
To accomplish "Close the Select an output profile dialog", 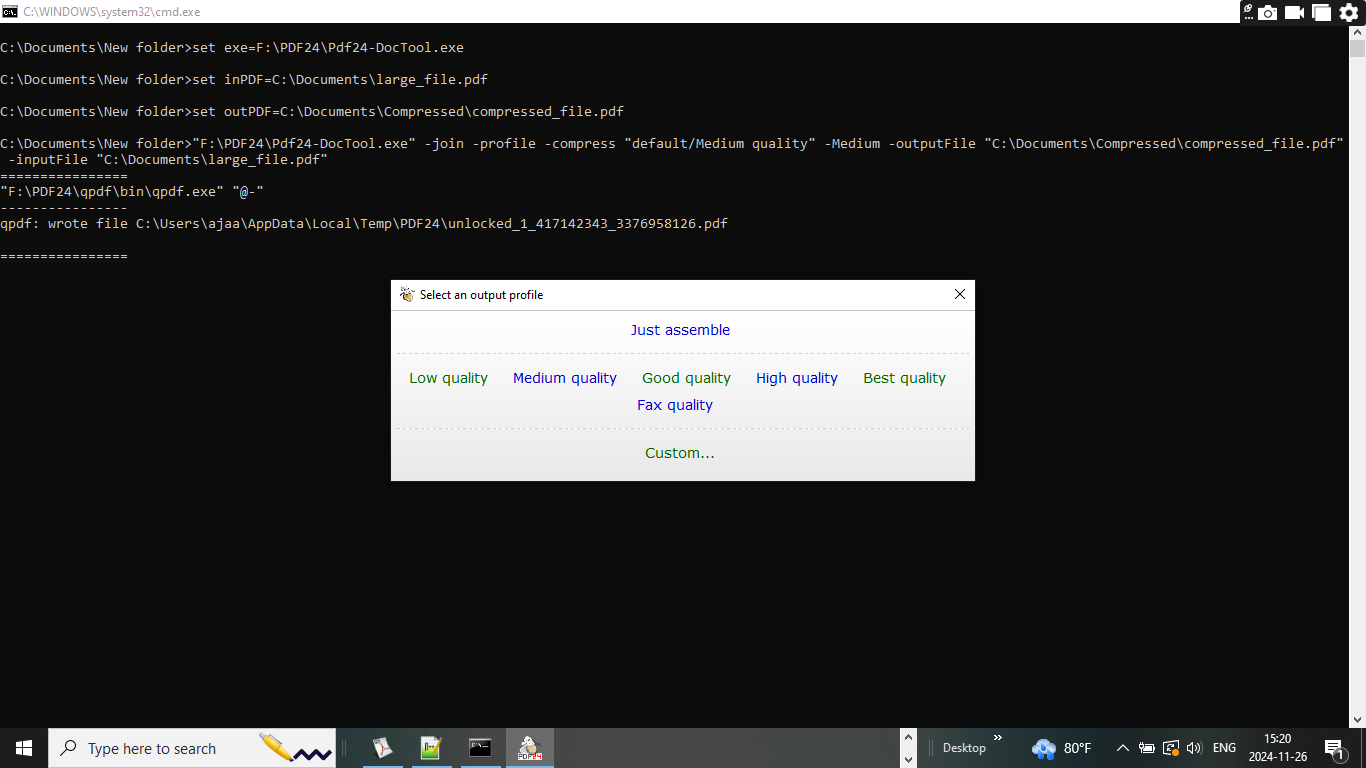I will (x=960, y=294).
